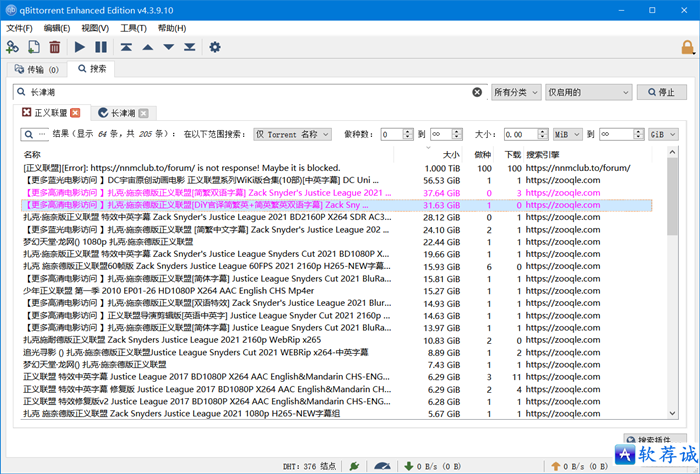
Task: Open 仅 Torrent 名称 search scope dropdown
Action: click(292, 134)
